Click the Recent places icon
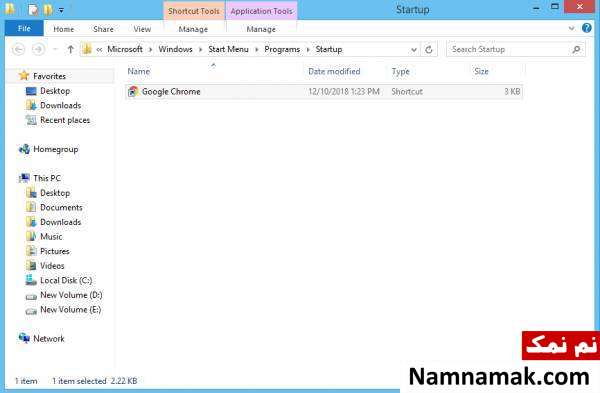This screenshot has width=600, height=393. [31, 120]
